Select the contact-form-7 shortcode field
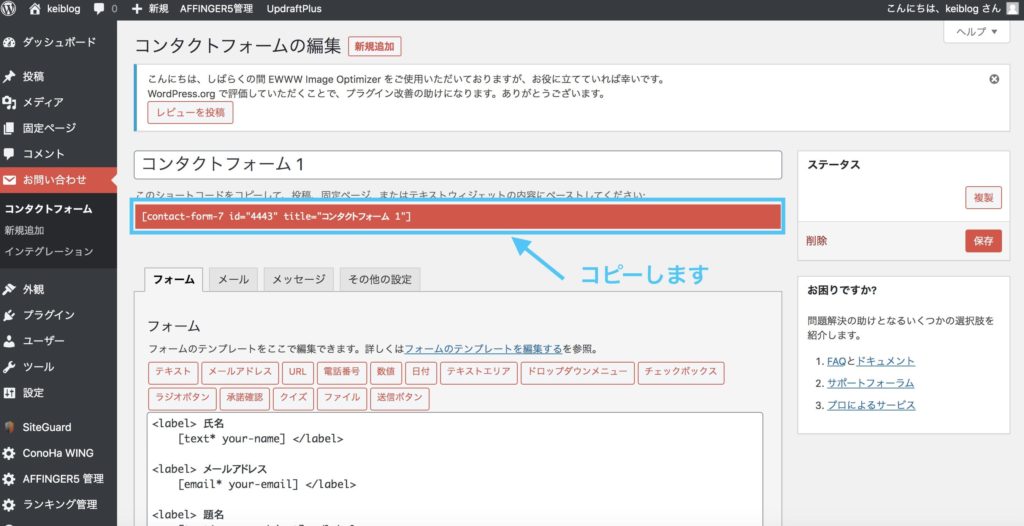The height and width of the screenshot is (526, 1024). point(458,216)
